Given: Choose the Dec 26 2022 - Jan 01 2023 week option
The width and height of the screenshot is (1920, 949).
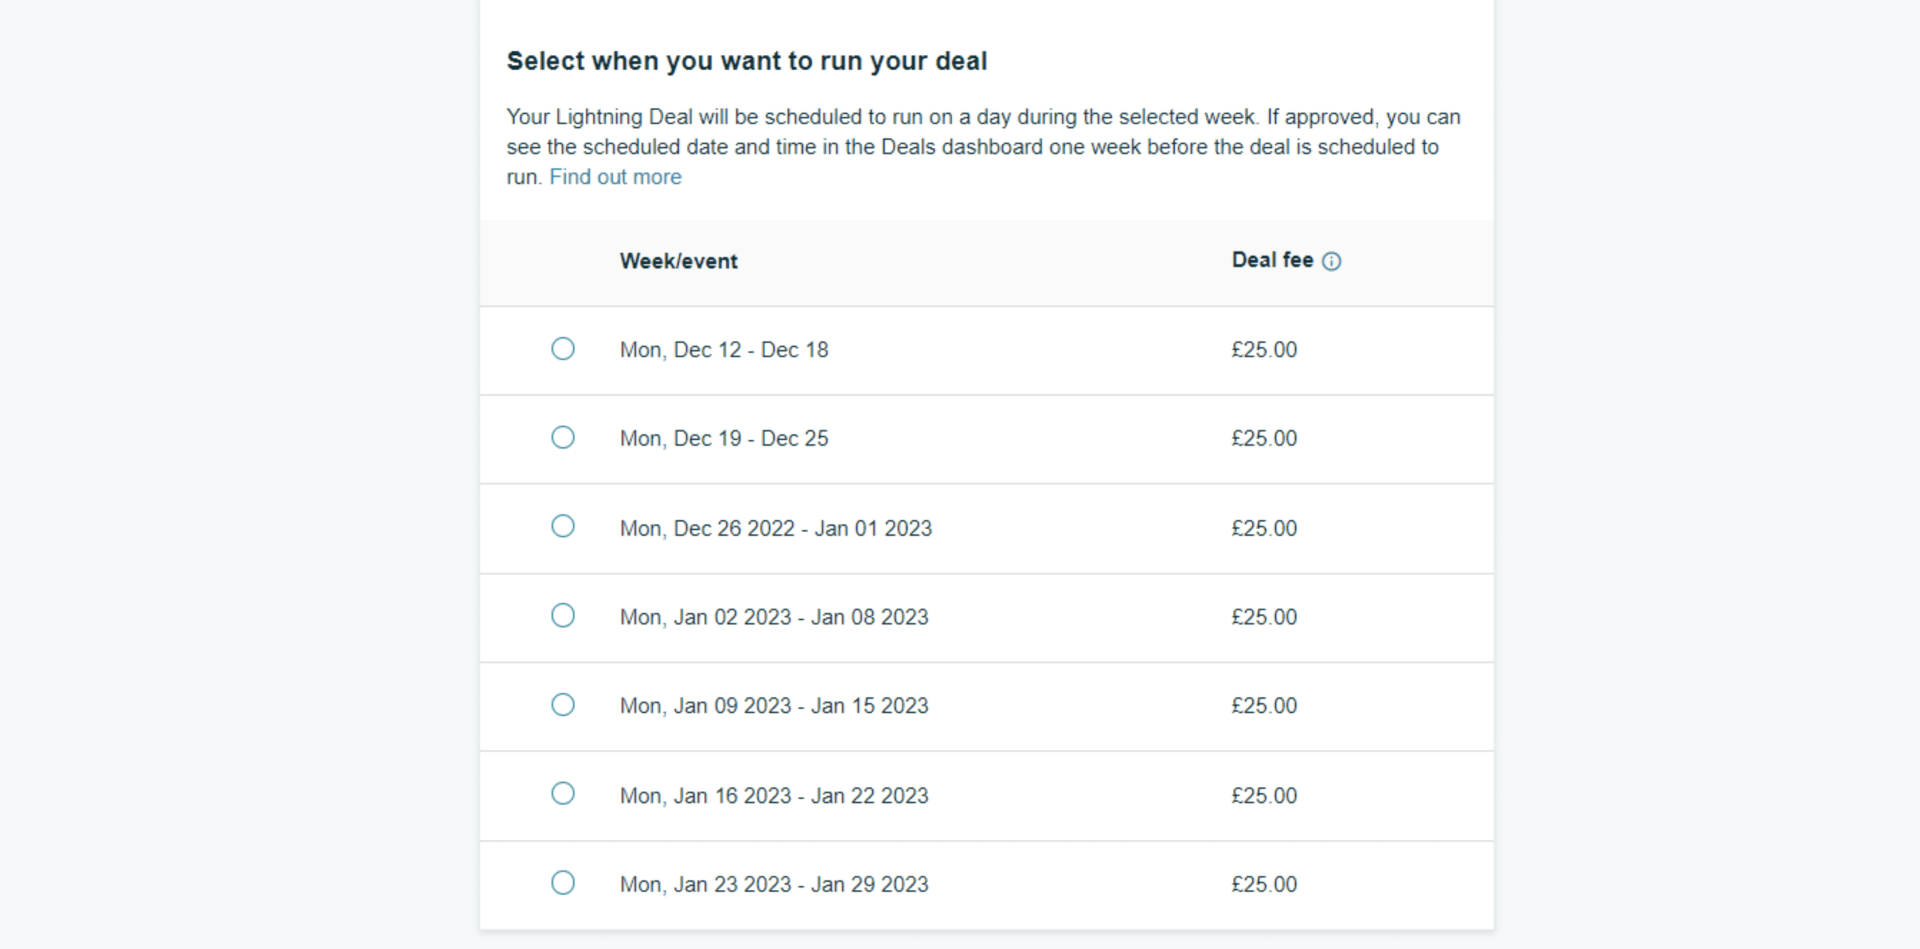Looking at the screenshot, I should tap(563, 526).
